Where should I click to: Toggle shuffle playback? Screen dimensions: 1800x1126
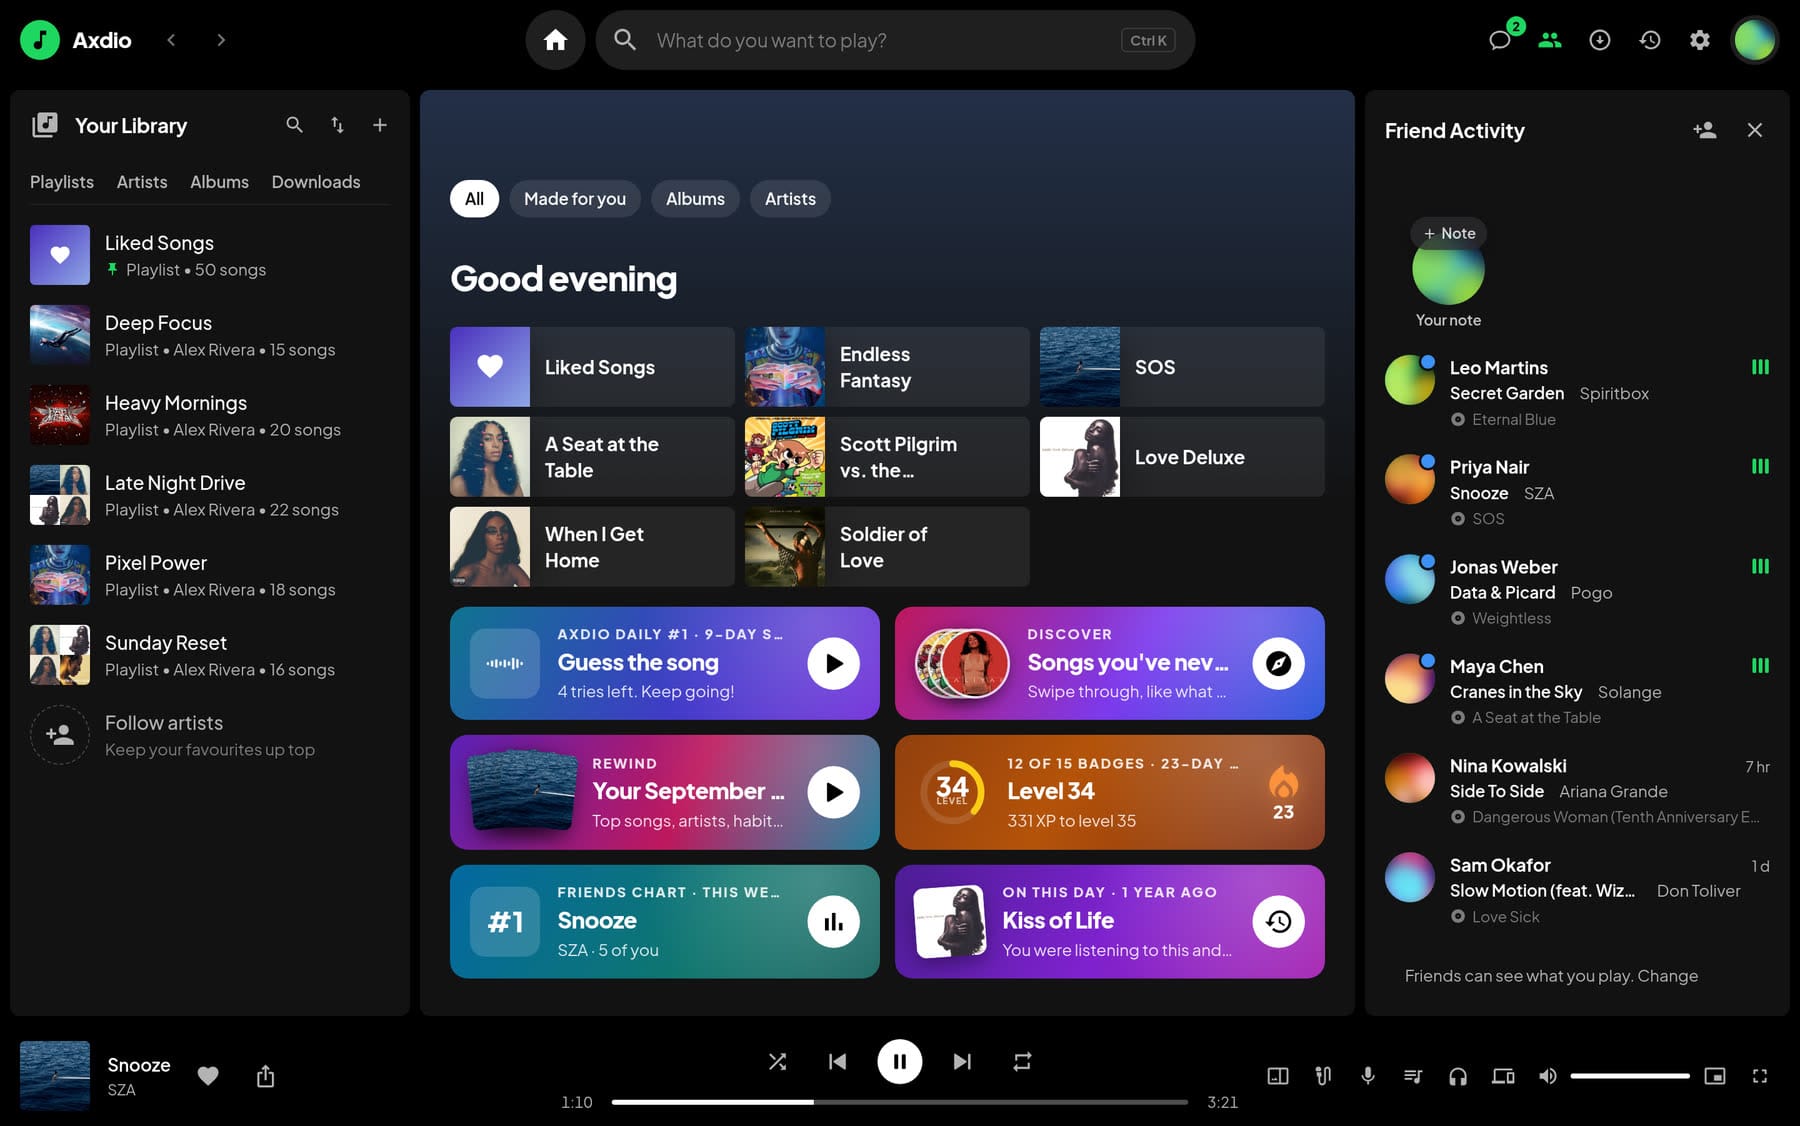coord(777,1062)
